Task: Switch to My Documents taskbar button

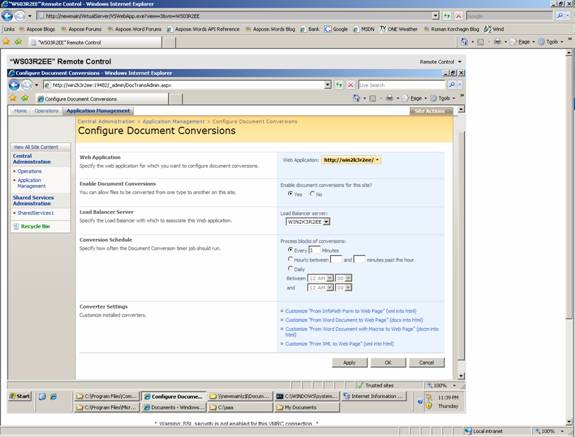Action: (x=307, y=407)
